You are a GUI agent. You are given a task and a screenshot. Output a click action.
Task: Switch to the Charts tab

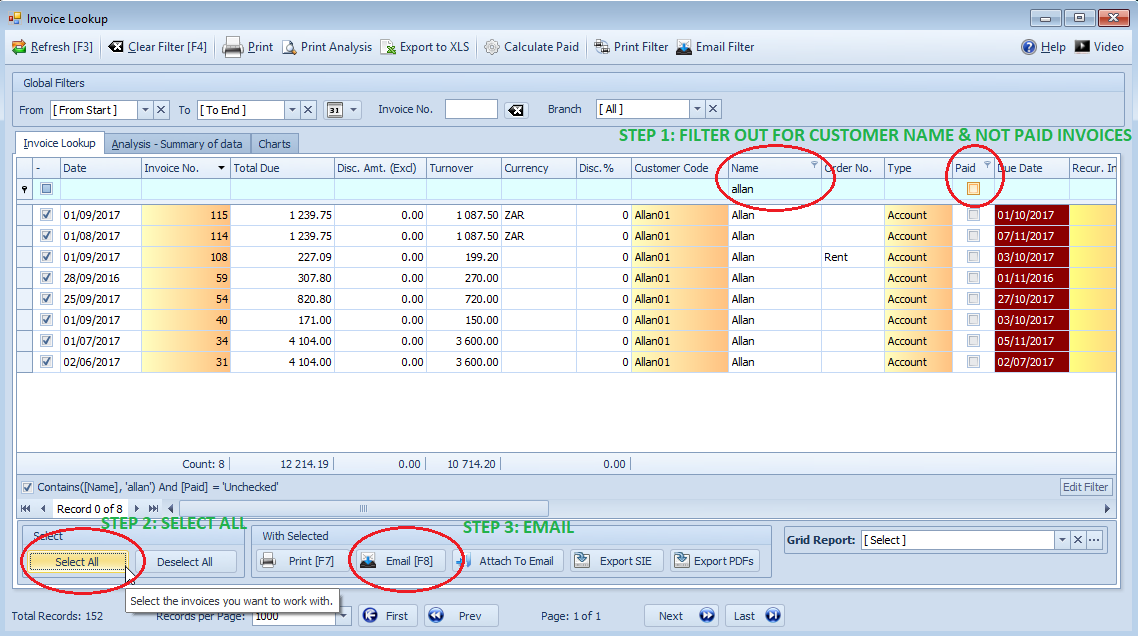click(x=274, y=144)
